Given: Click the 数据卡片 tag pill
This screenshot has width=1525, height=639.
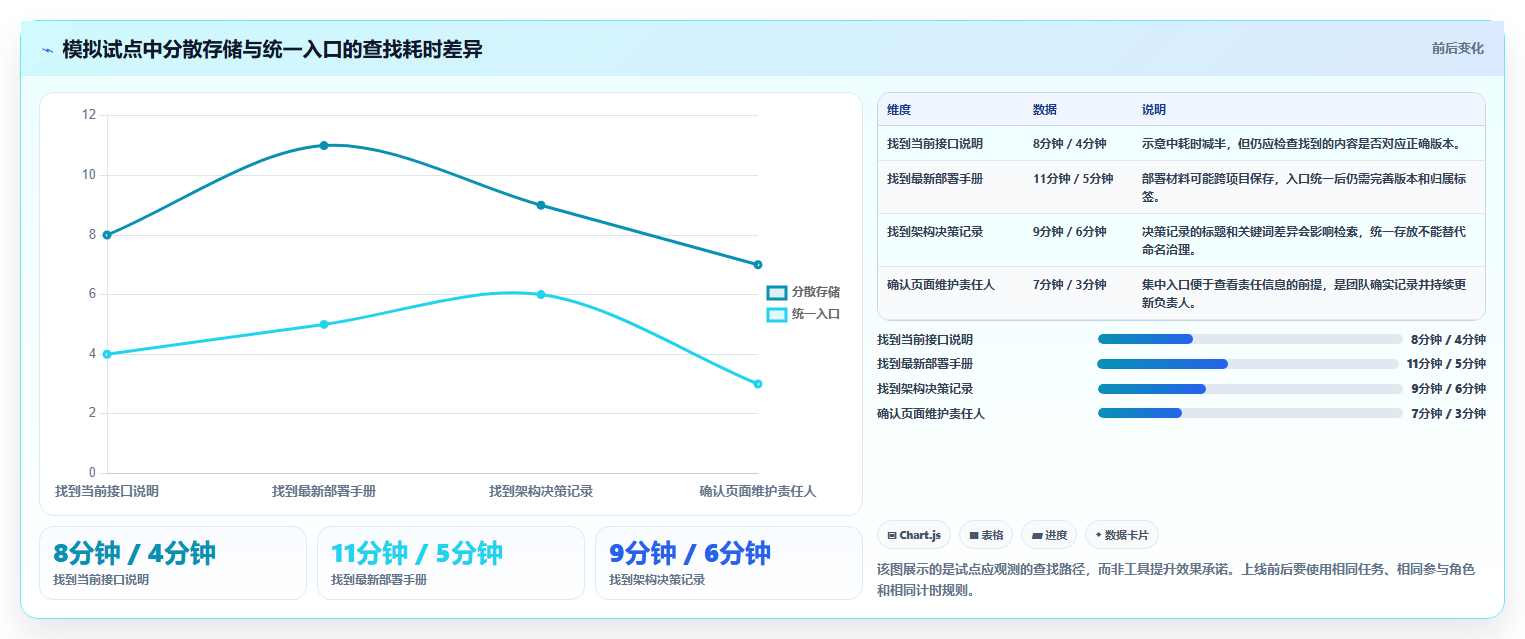Looking at the screenshot, I should [1121, 535].
